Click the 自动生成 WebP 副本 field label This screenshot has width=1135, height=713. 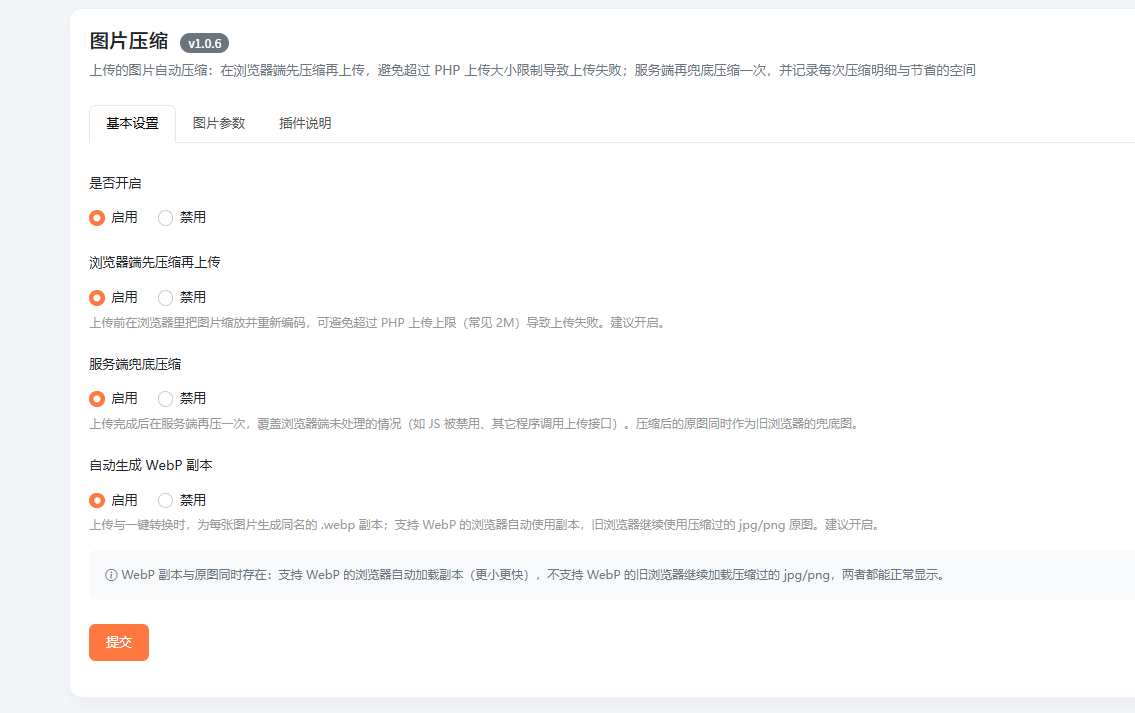tap(151, 465)
